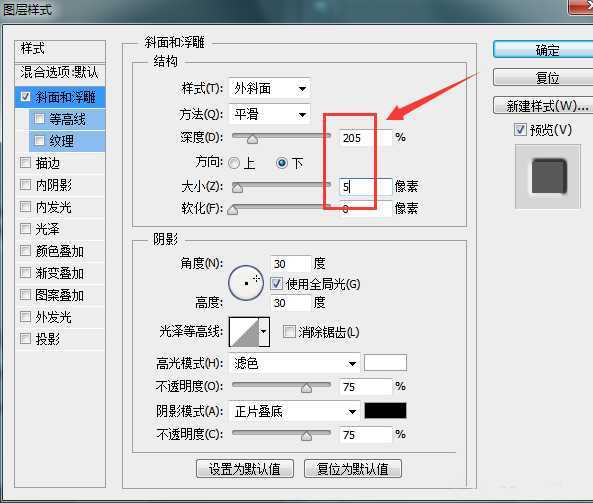This screenshot has width=593, height=503.
Task: Click the style preview thumbnail
Action: click(548, 176)
